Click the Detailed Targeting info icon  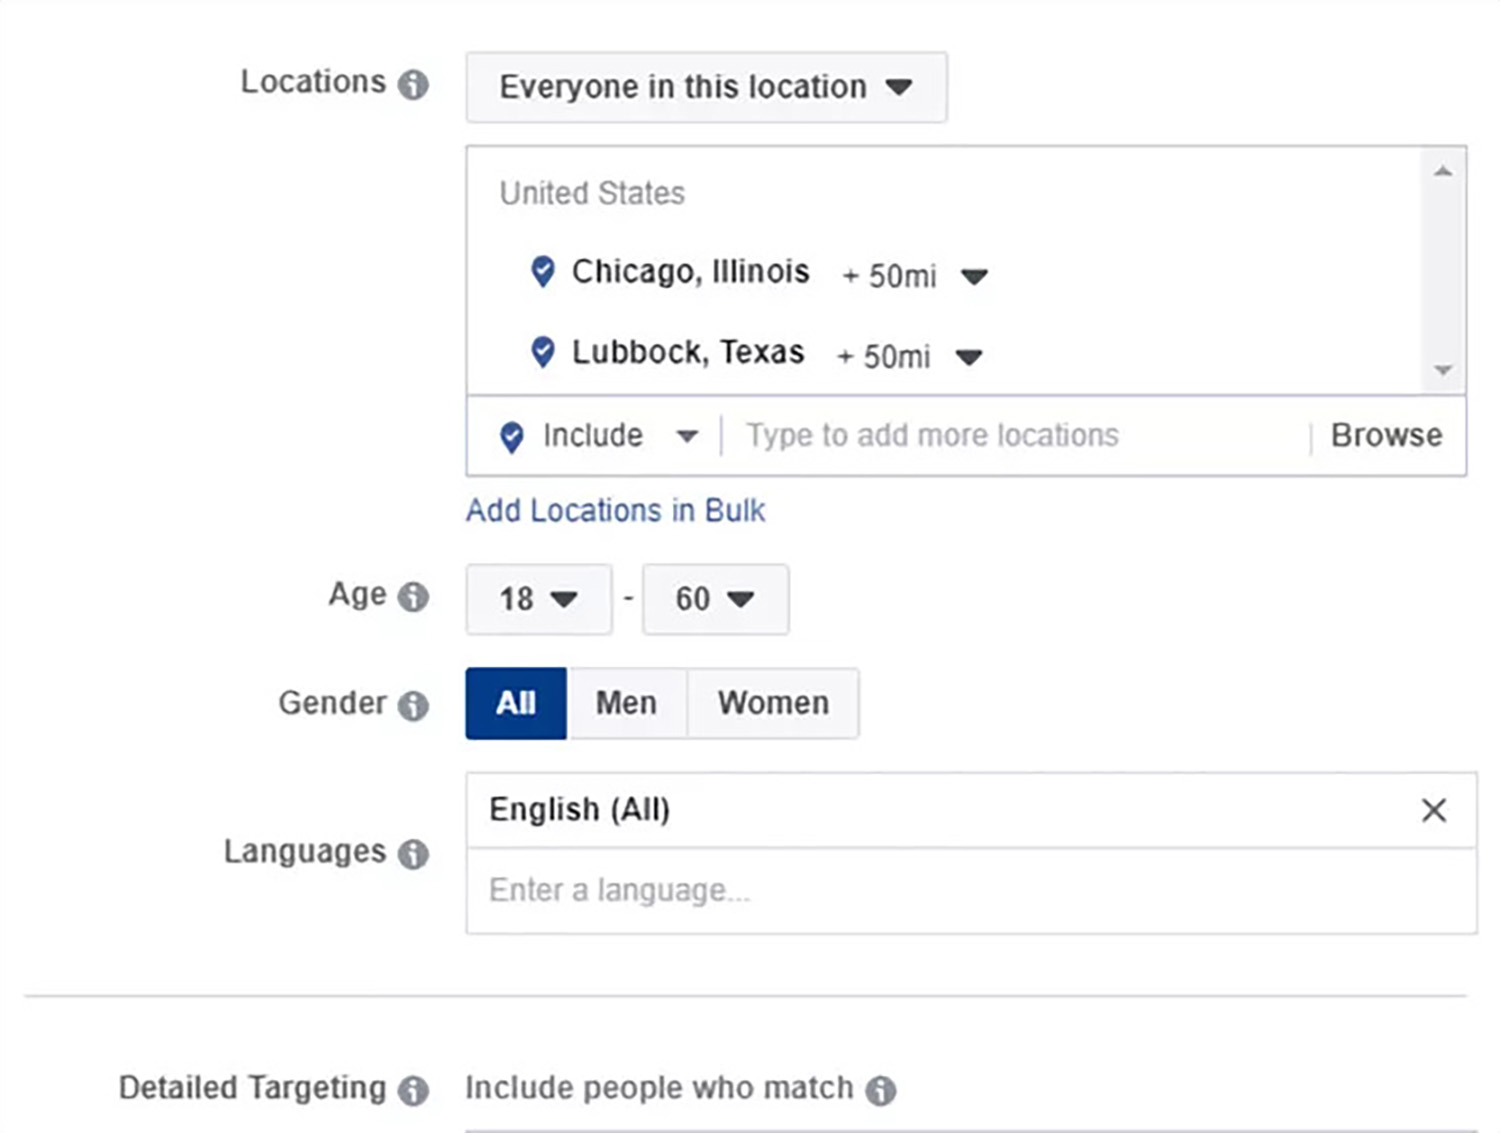[x=413, y=1090]
